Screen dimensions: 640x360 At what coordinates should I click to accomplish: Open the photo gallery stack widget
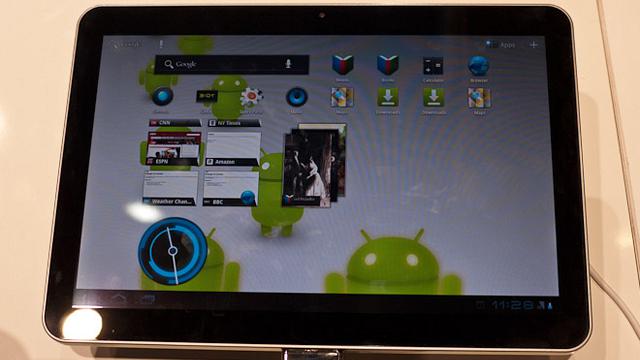click(314, 165)
